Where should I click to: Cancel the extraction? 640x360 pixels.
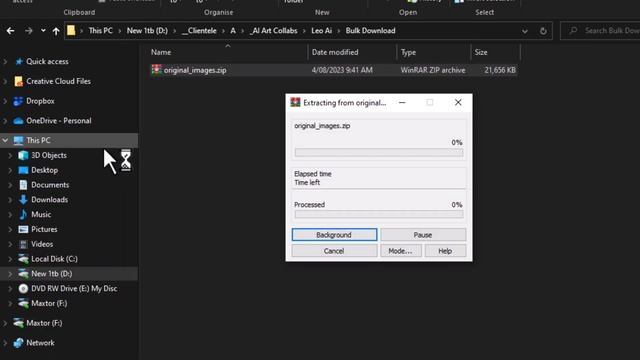[334, 251]
